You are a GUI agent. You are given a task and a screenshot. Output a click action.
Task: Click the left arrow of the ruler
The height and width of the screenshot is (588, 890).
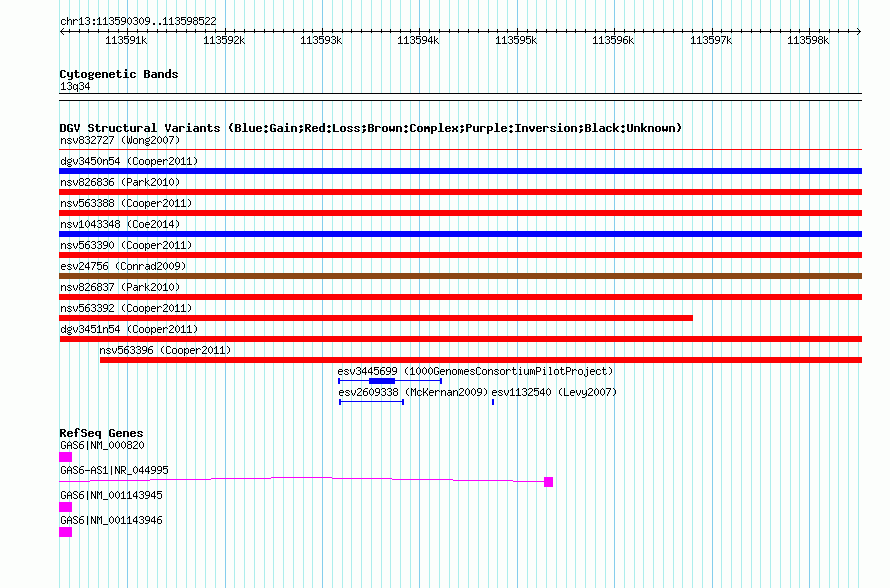point(62,32)
